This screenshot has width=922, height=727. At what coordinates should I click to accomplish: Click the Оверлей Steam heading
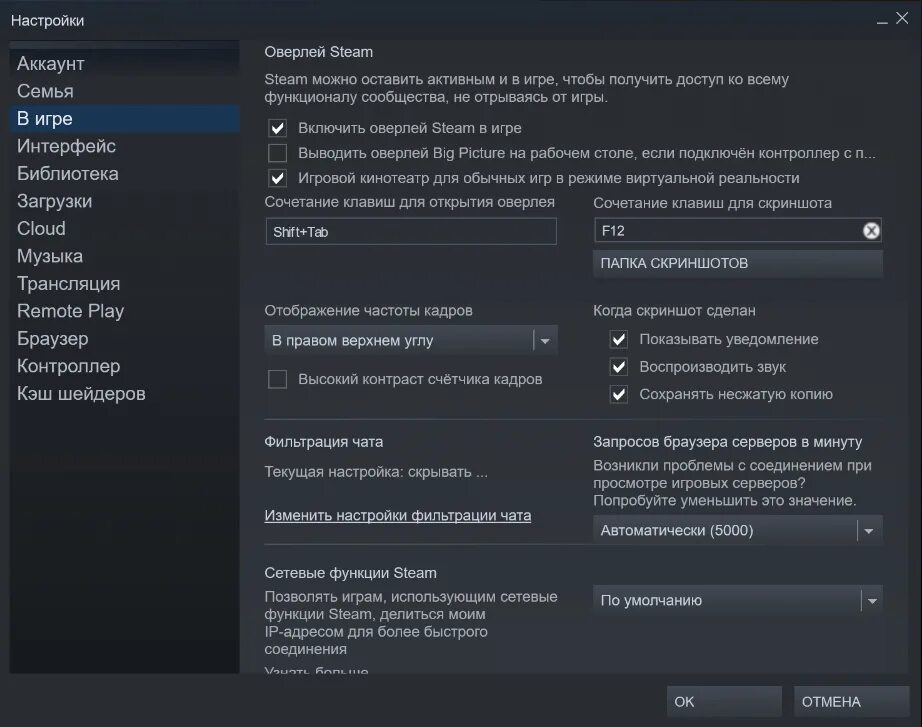point(318,52)
